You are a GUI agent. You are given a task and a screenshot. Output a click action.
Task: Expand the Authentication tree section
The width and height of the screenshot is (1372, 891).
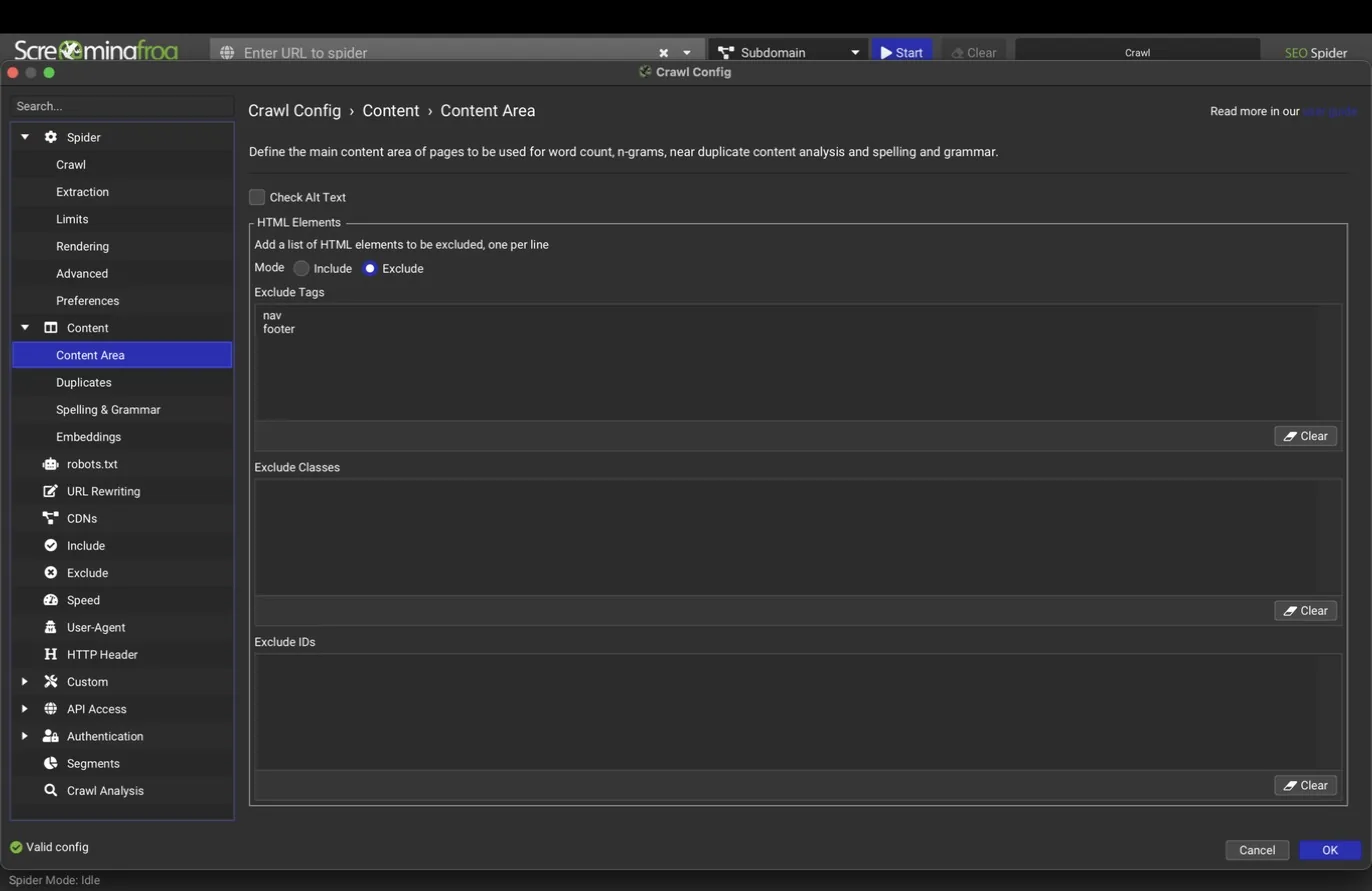[x=25, y=736]
